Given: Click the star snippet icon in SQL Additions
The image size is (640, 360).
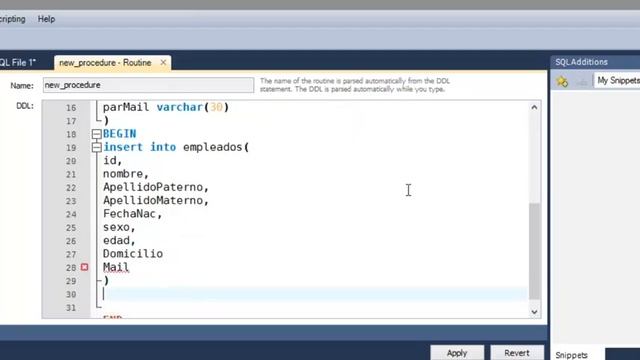Looking at the screenshot, I should tap(562, 81).
